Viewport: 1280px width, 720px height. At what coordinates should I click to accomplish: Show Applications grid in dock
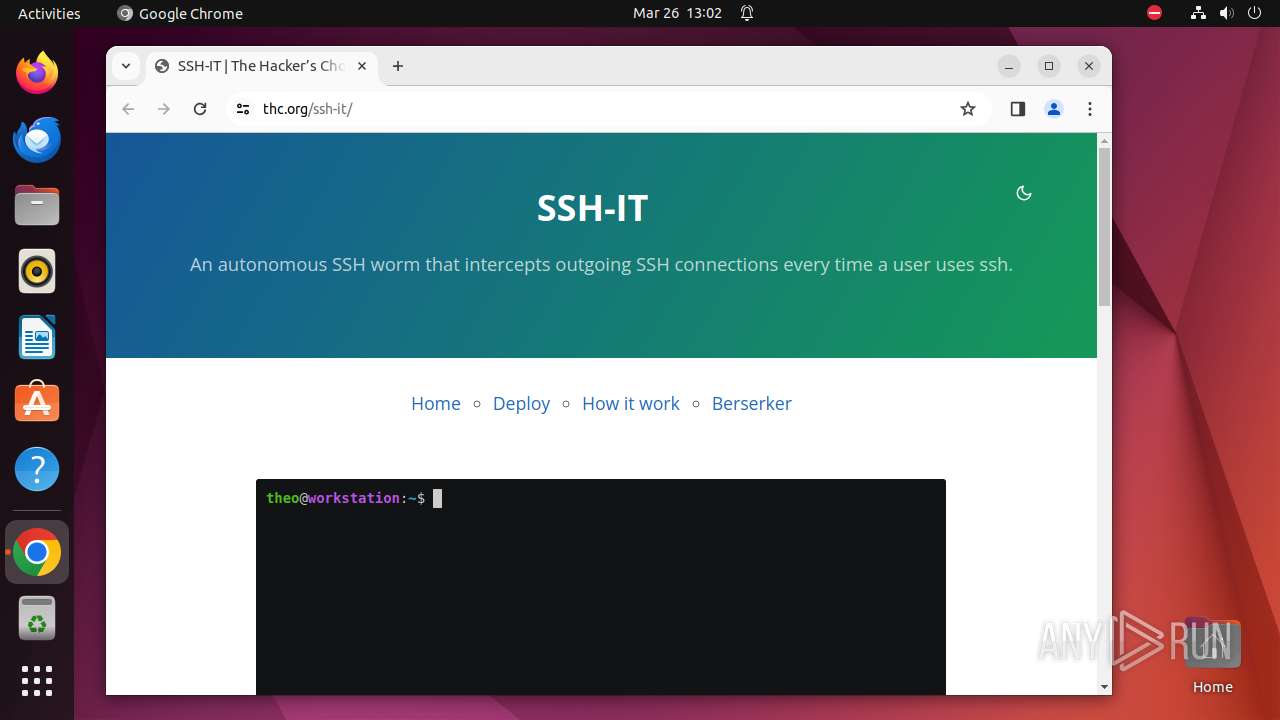37,681
